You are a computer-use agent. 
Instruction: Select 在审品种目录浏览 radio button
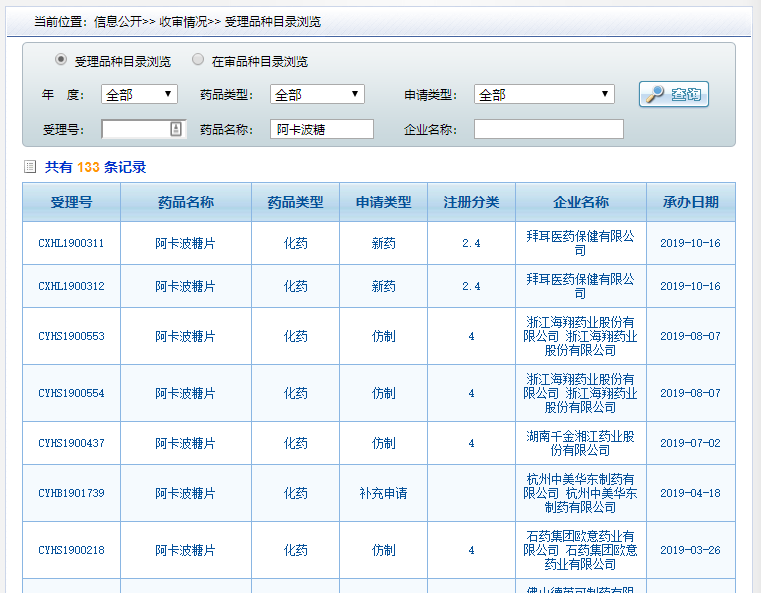(198, 60)
